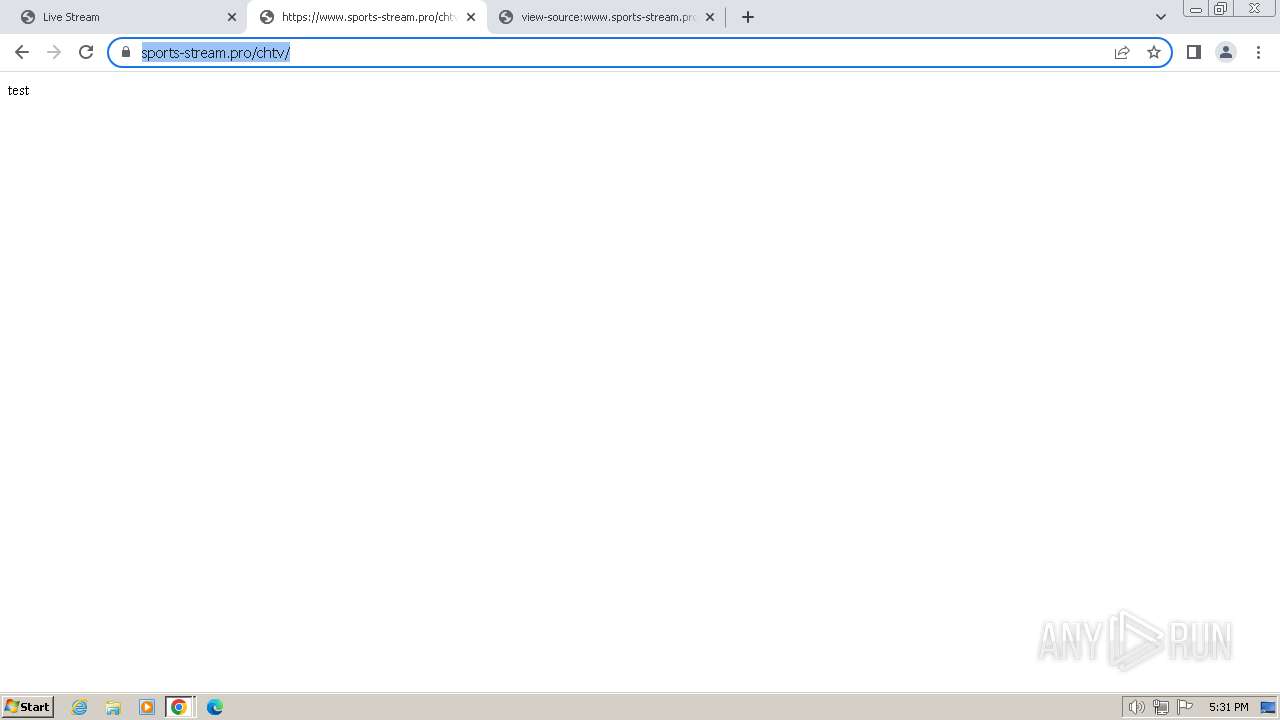Share this page using share icon
The height and width of the screenshot is (720, 1280).
click(x=1122, y=52)
